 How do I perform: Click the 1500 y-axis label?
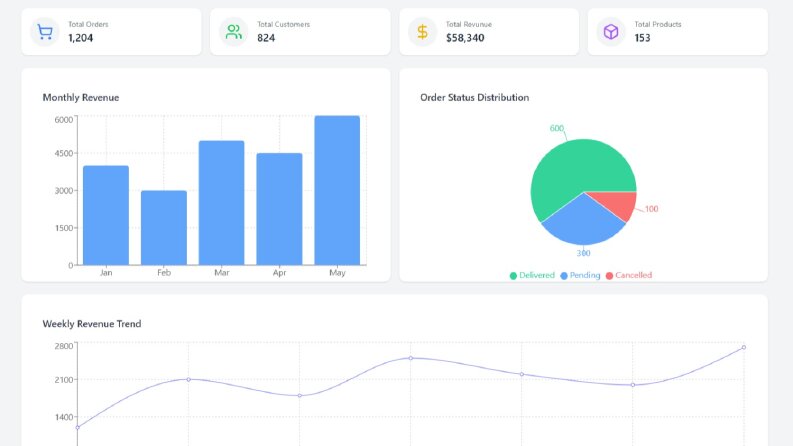click(64, 228)
